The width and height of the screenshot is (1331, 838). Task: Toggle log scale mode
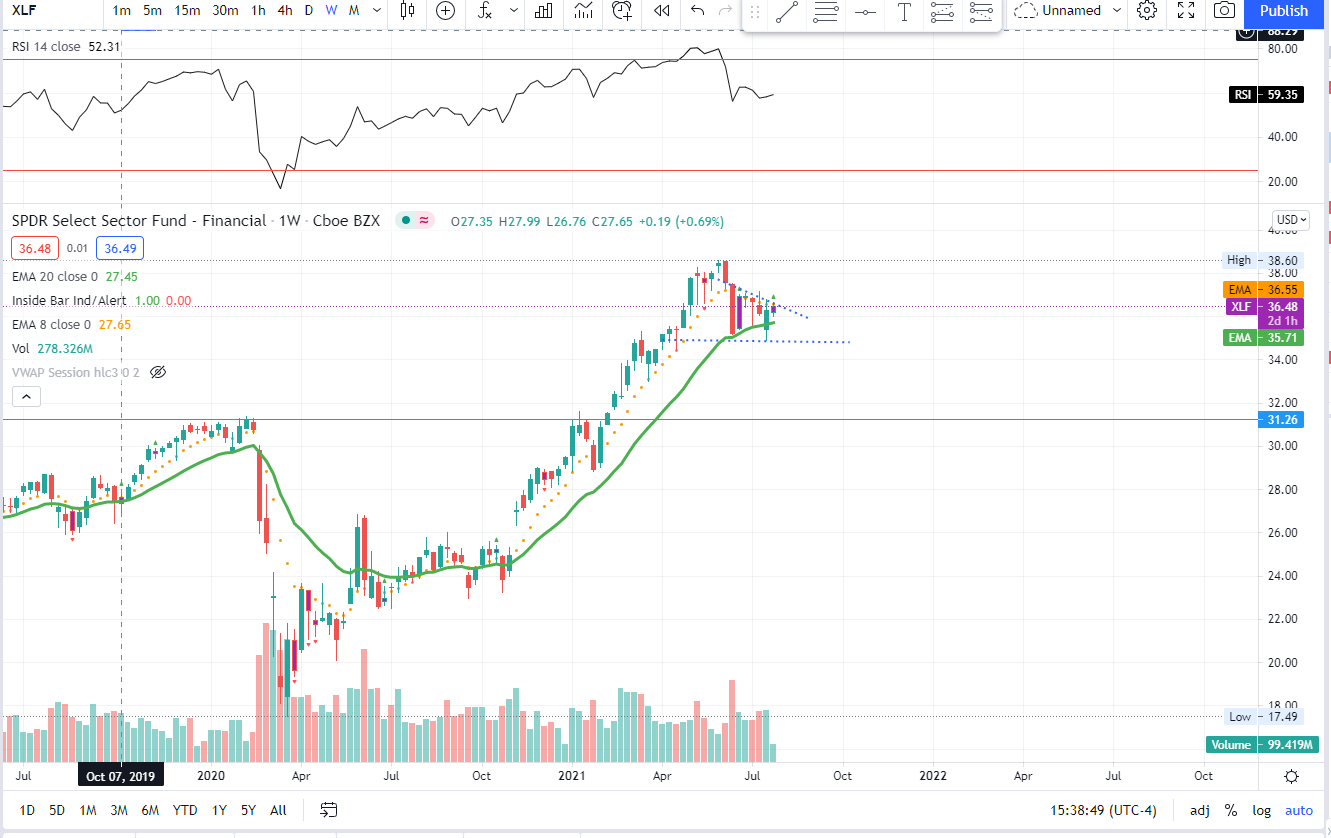1262,810
